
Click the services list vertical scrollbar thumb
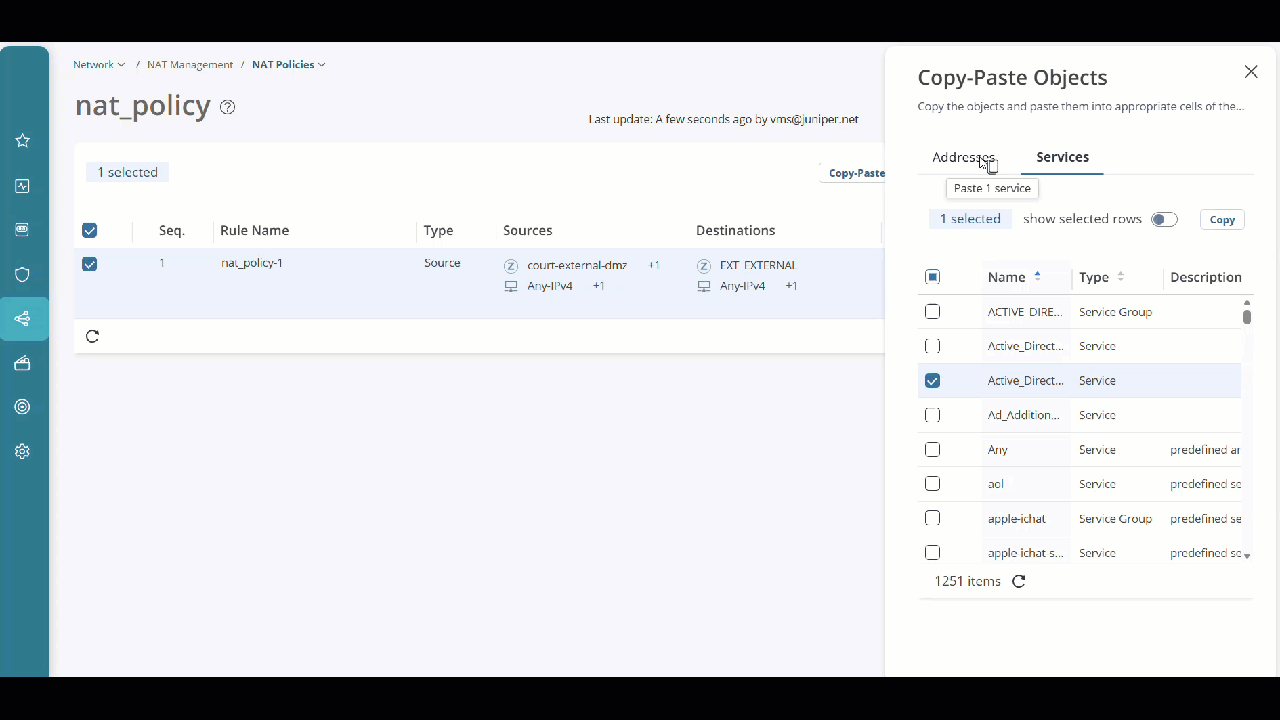(1247, 317)
